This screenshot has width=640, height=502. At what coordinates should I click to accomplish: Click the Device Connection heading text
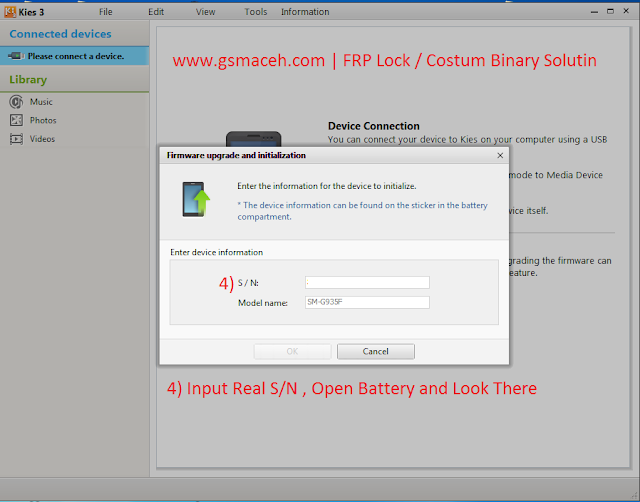coord(373,126)
